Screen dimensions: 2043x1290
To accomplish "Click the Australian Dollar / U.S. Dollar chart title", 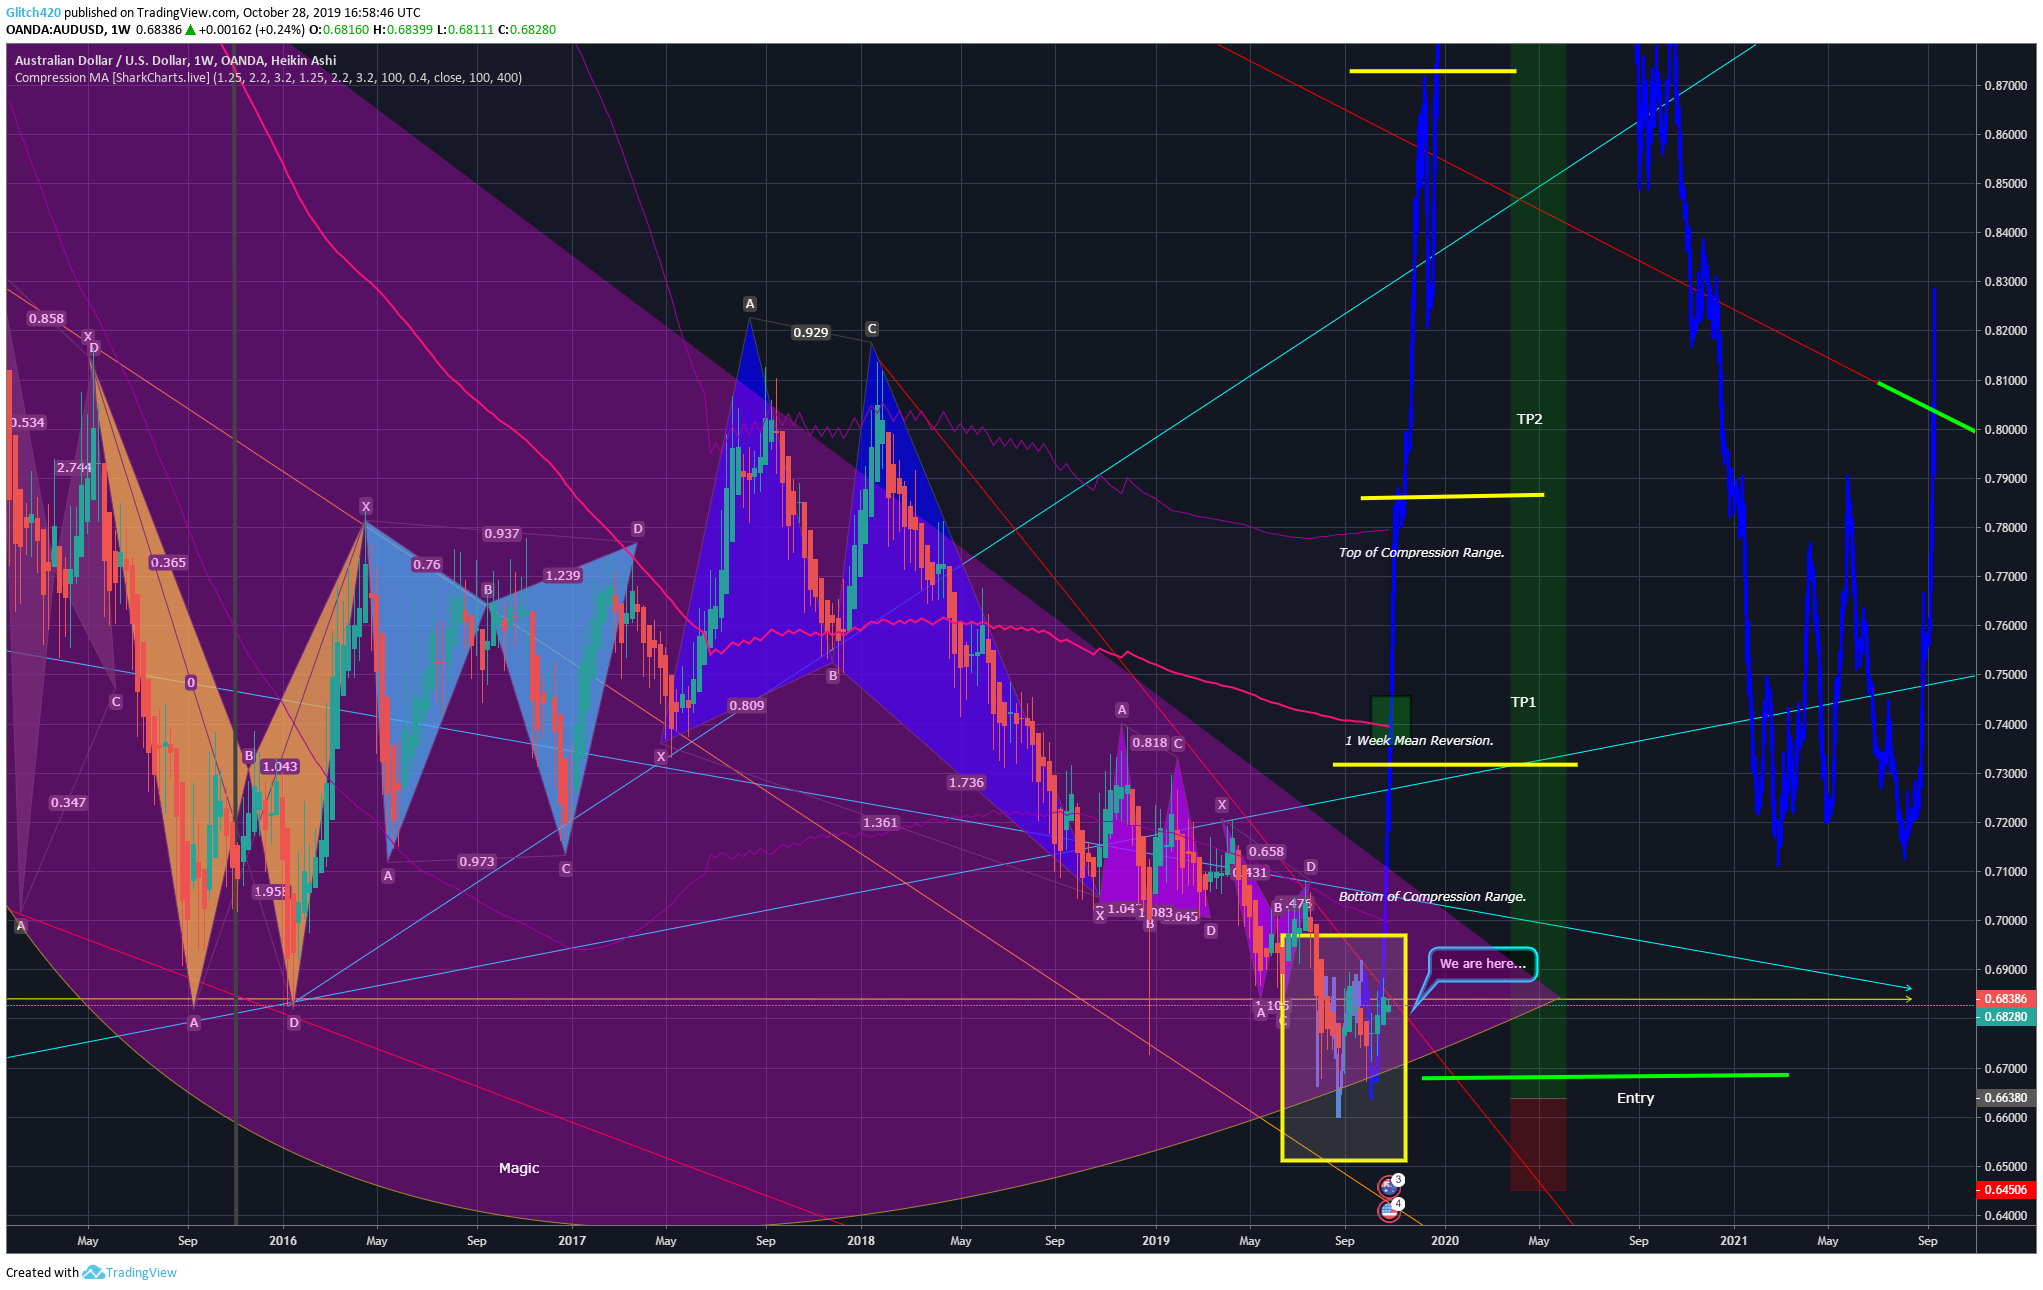I will [x=175, y=60].
